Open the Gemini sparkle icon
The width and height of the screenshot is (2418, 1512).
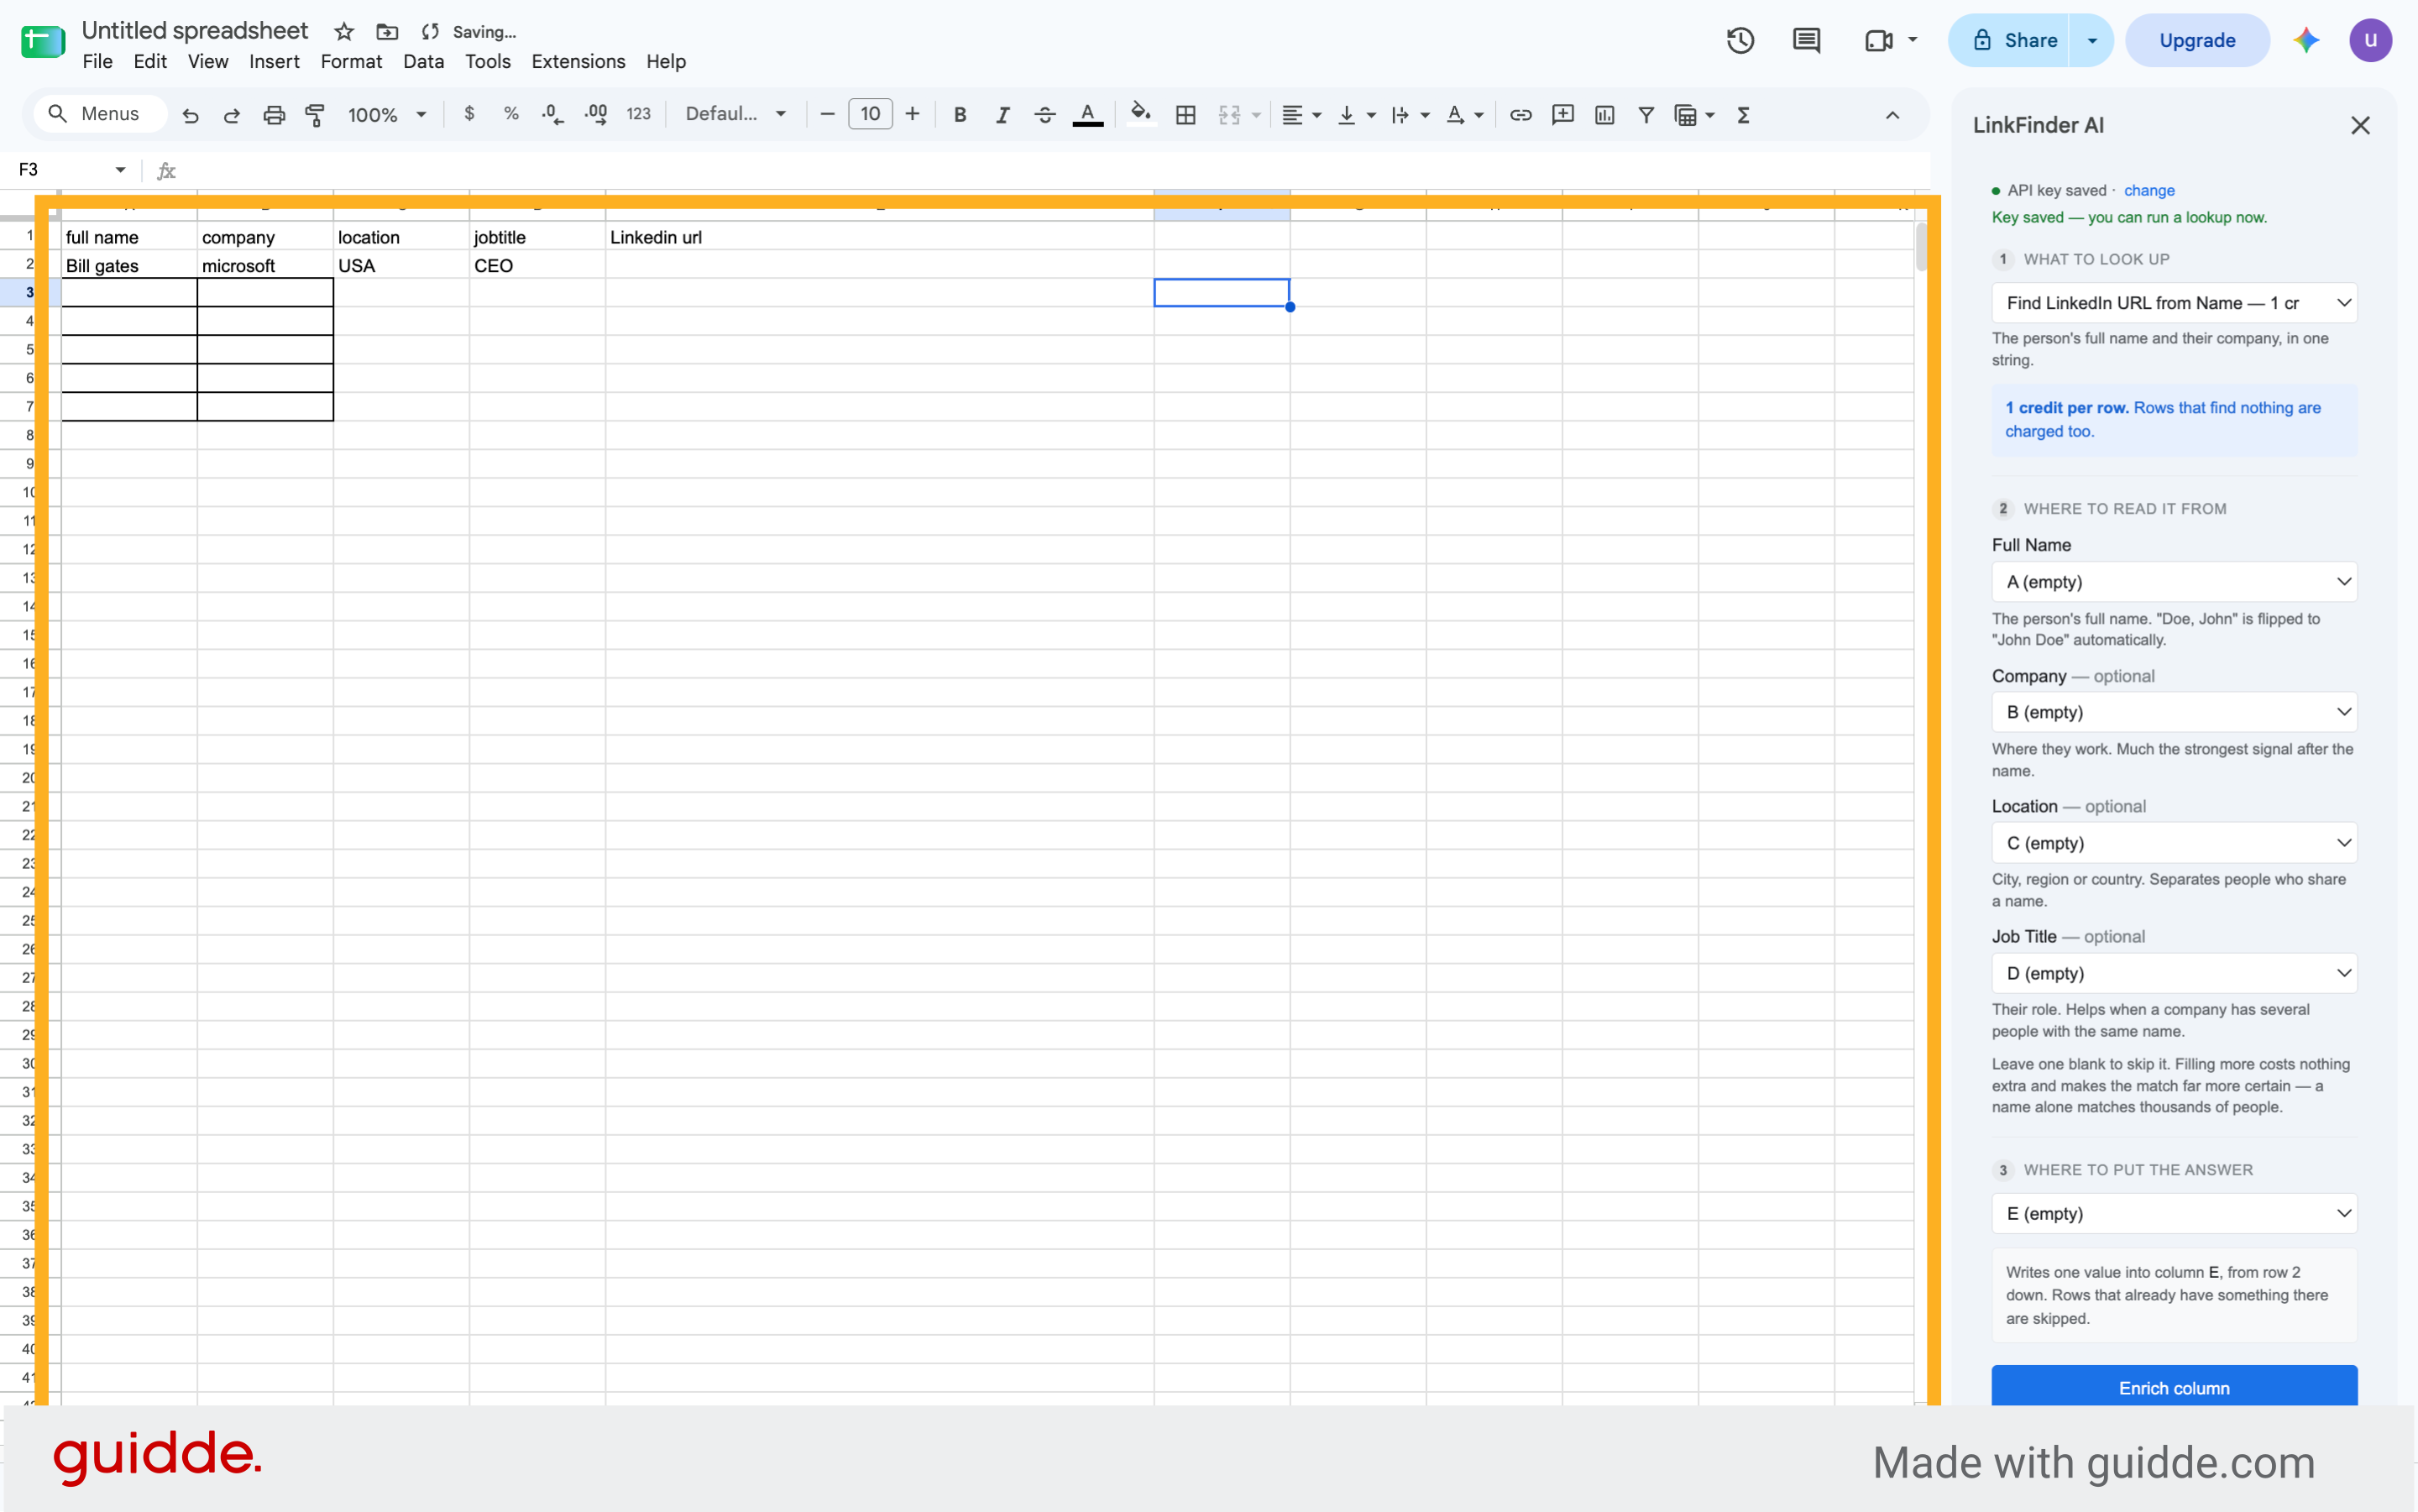[x=2306, y=40]
